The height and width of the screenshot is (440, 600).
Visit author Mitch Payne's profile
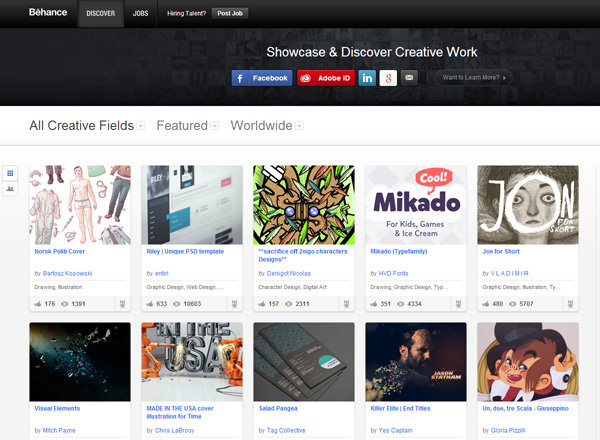point(59,430)
